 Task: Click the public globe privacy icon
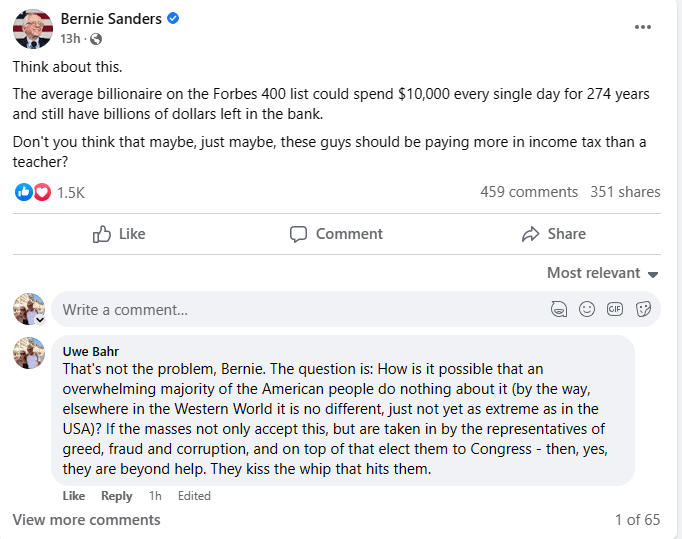tap(96, 39)
